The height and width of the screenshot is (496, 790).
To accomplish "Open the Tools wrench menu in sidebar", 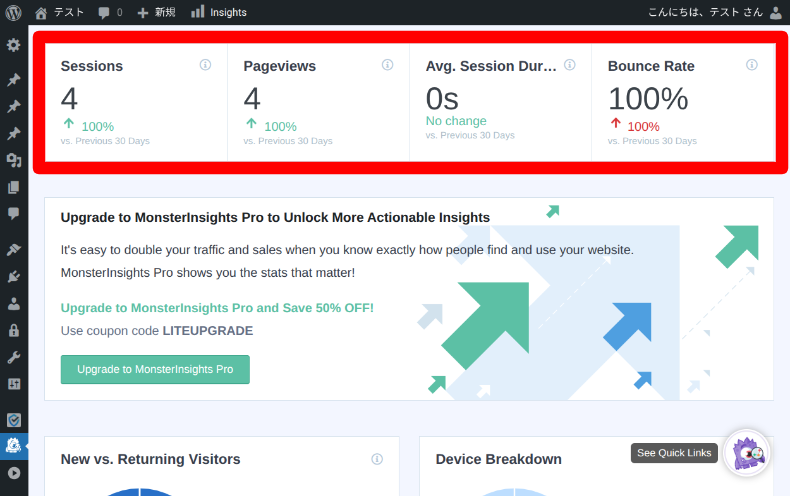I will [14, 357].
